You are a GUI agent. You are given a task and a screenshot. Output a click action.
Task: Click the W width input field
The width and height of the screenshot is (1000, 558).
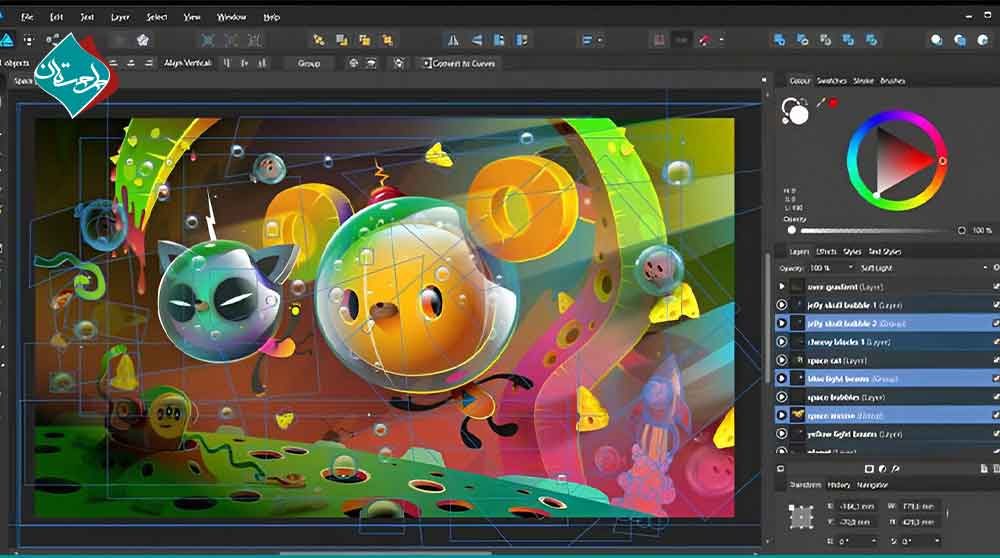point(920,506)
